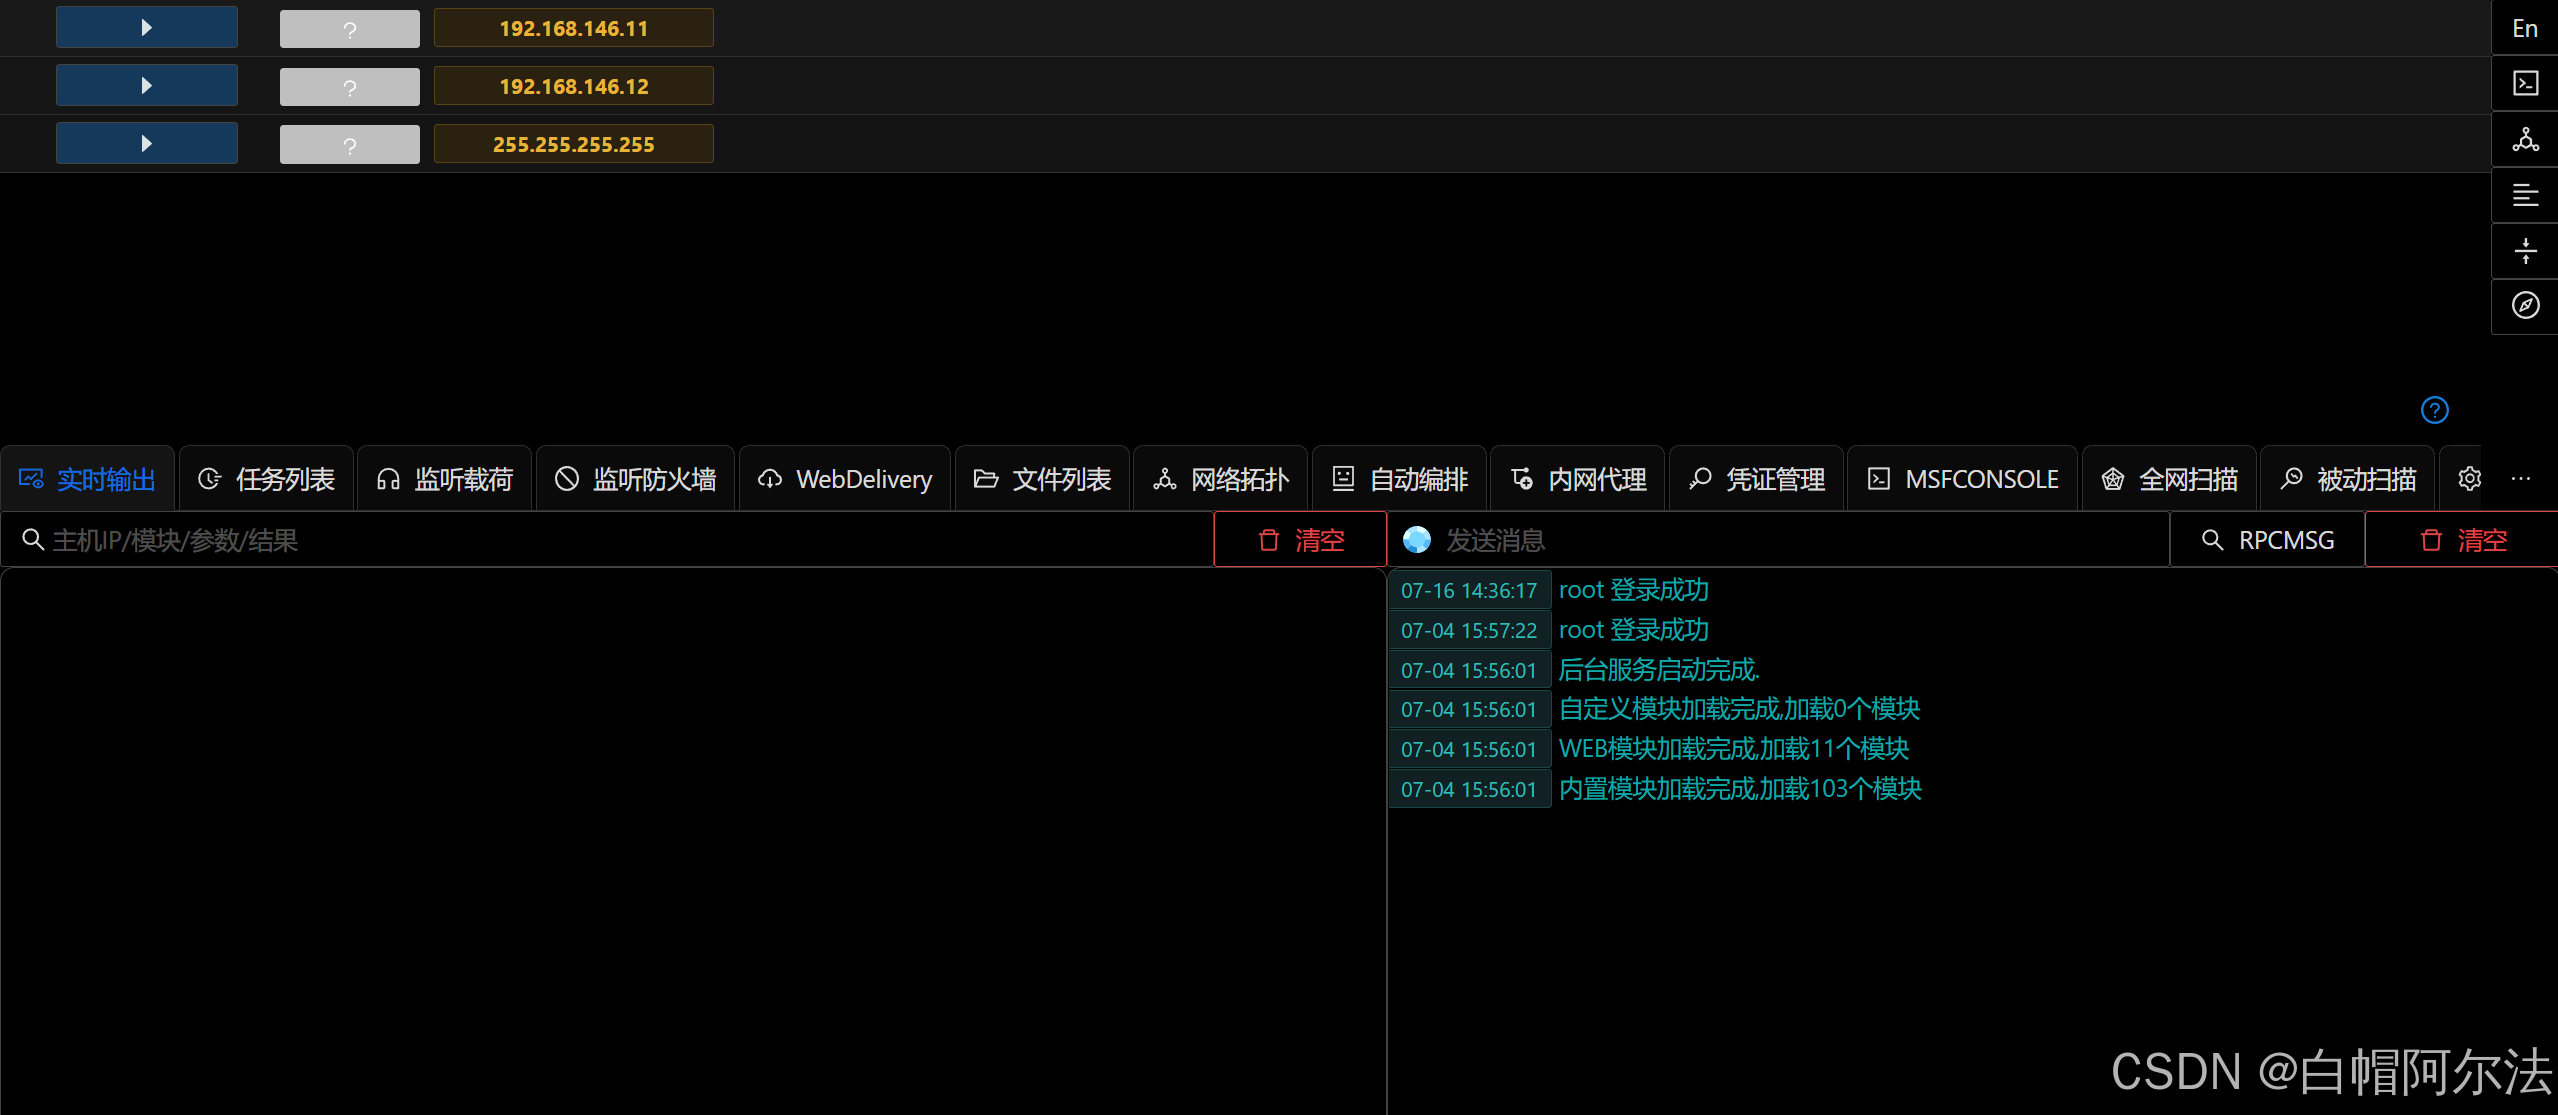Click unknown OS tag for 255.255.255.255
This screenshot has height=1115, width=2558.
click(350, 145)
